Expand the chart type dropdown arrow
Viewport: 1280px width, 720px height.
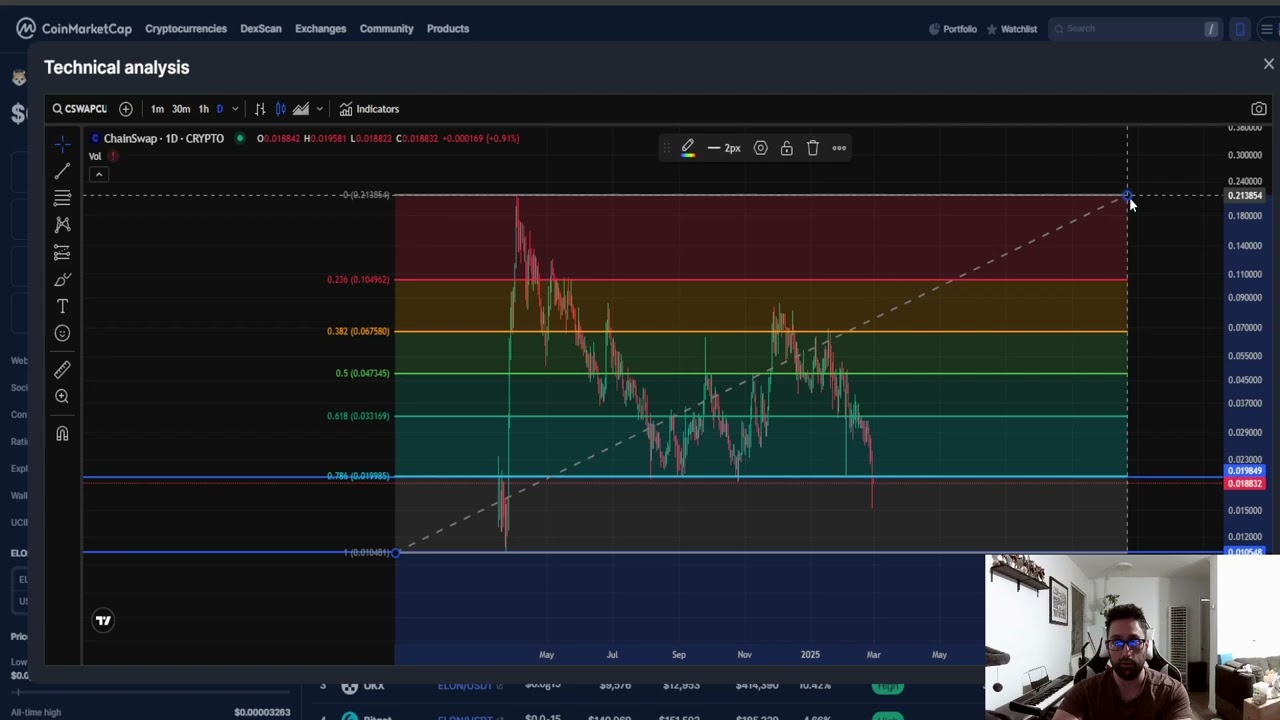point(319,109)
